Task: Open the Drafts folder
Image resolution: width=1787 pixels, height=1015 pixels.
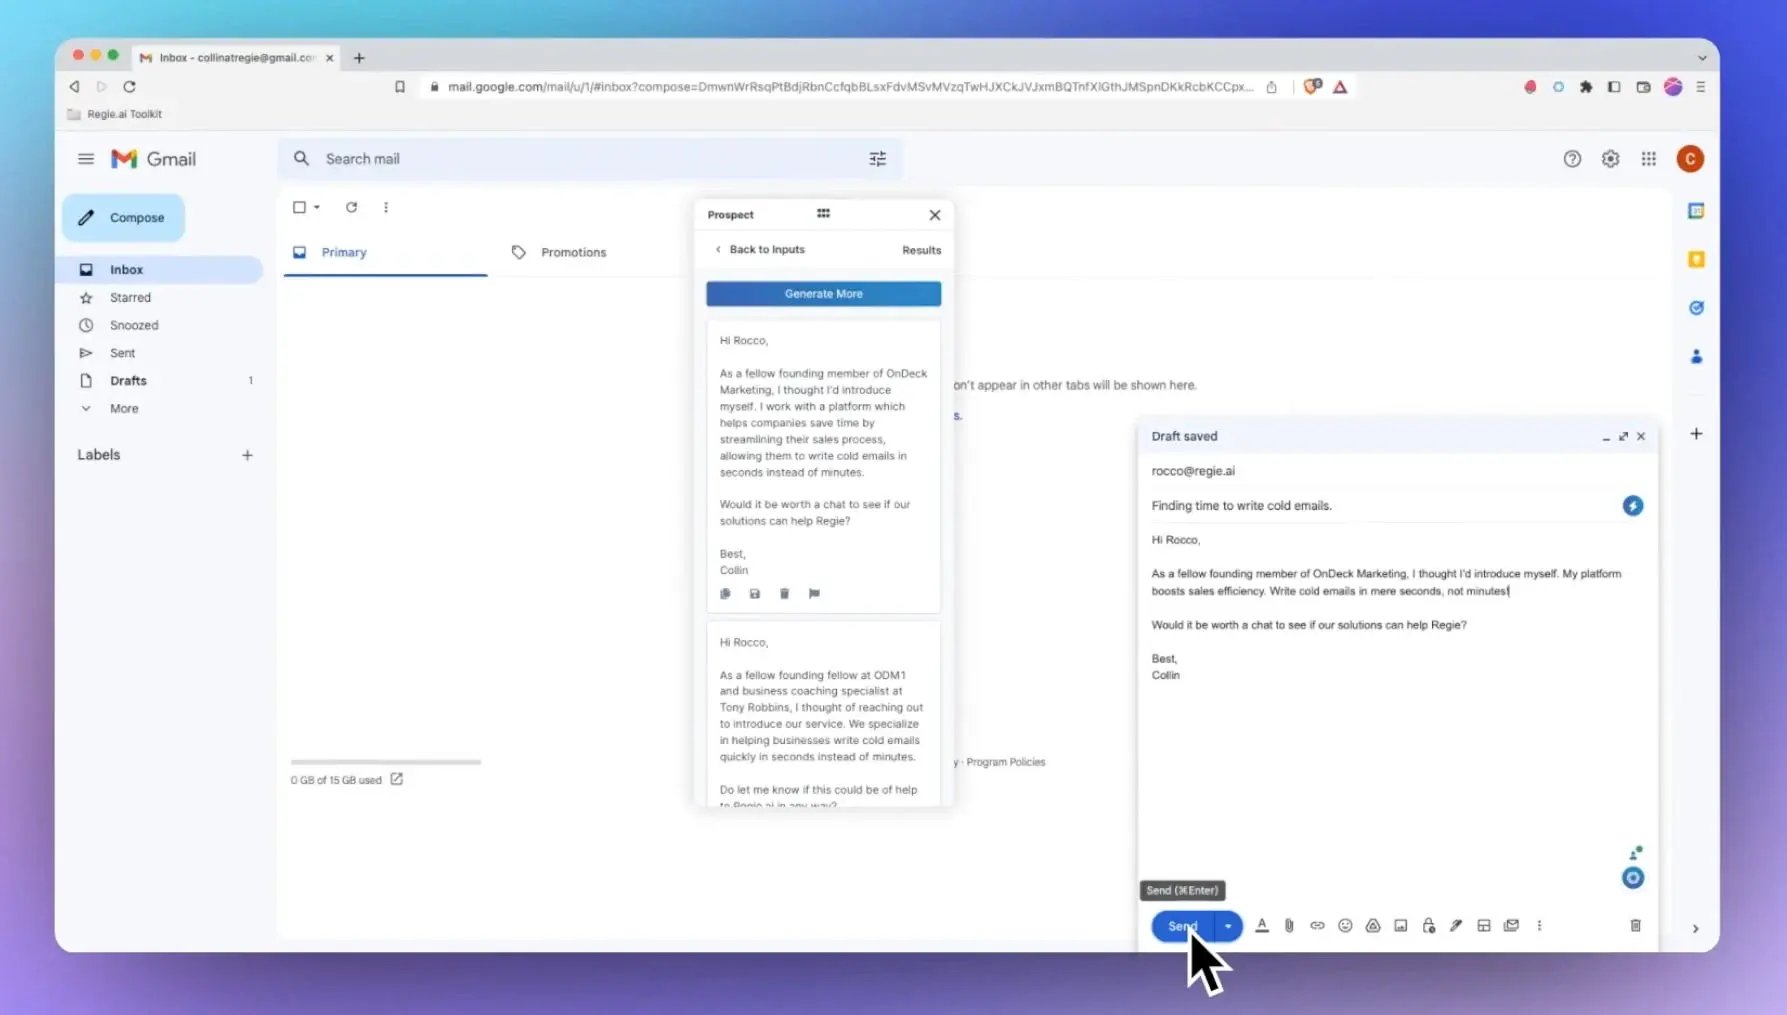Action: pyautogui.click(x=128, y=381)
